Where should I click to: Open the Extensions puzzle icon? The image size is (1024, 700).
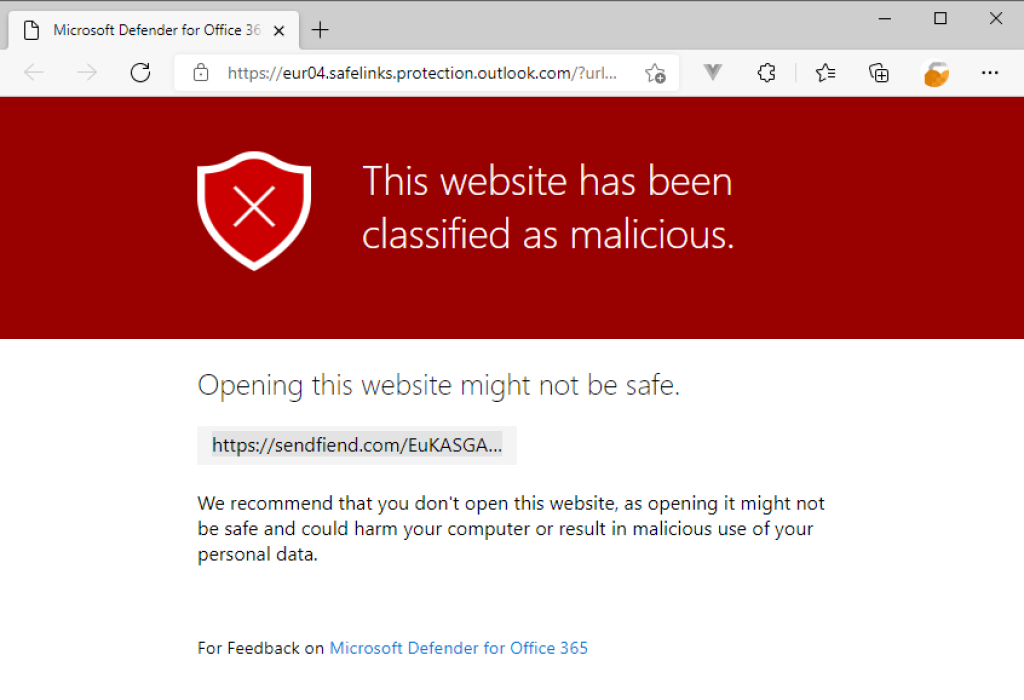[766, 72]
